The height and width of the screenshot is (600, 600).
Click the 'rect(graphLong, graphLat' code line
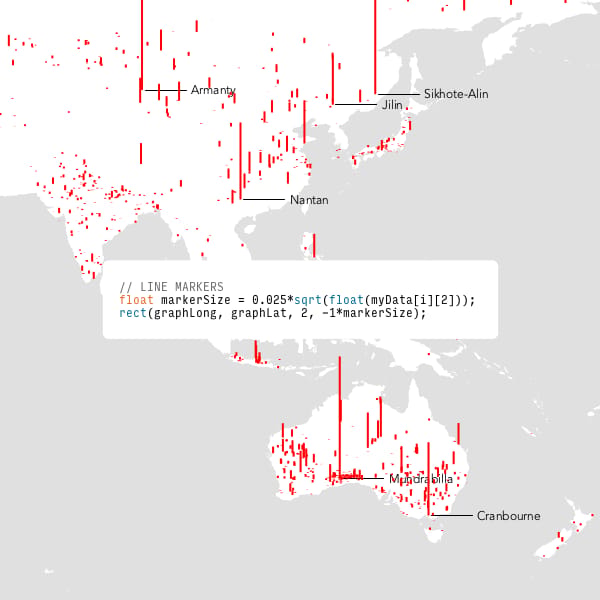[x=272, y=313]
